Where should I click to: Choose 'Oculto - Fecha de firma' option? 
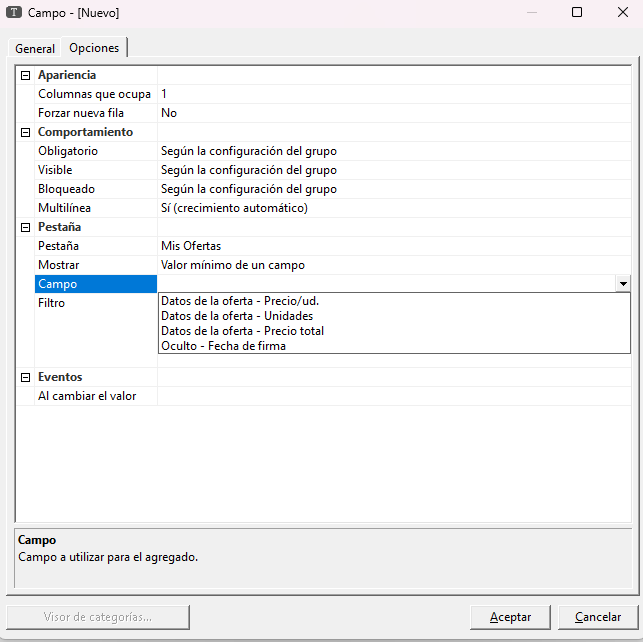(x=223, y=346)
